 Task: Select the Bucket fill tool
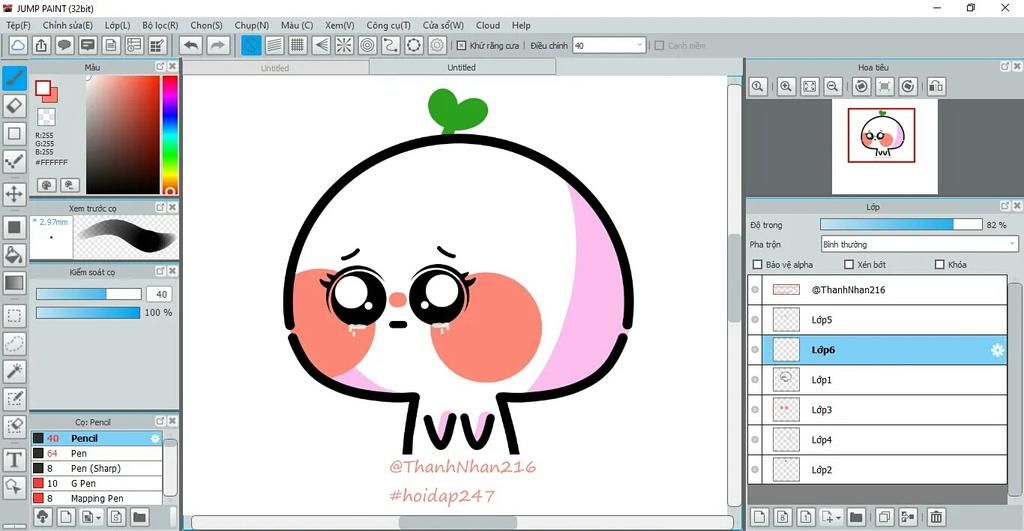point(14,255)
